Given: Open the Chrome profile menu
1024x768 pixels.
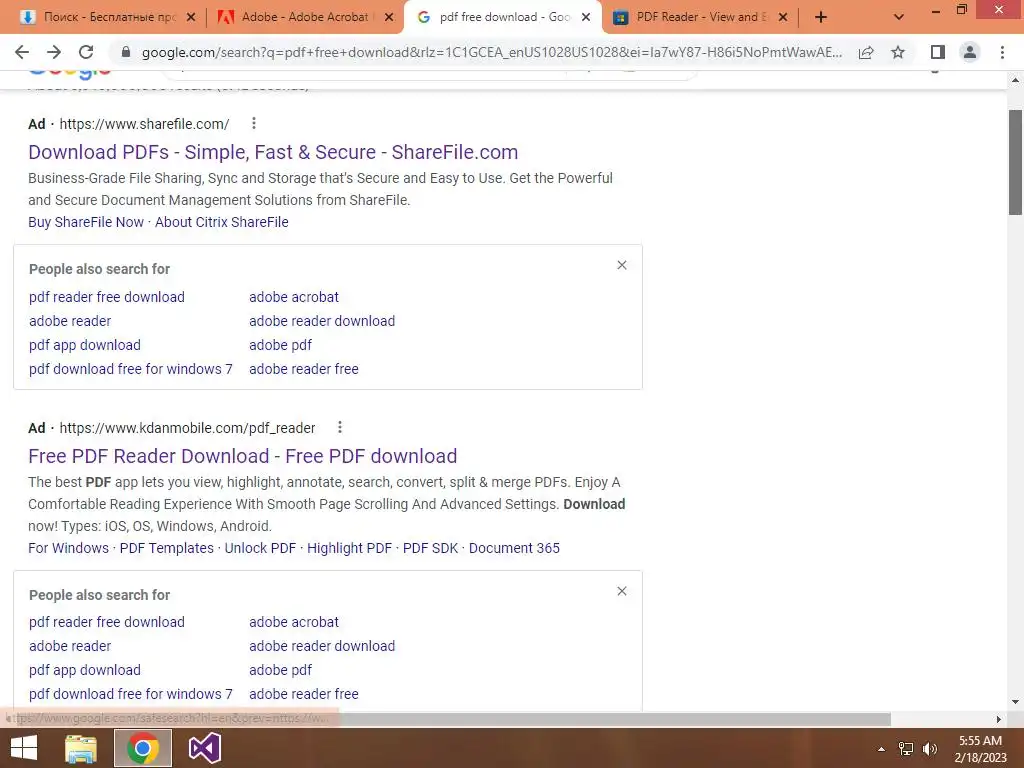Looking at the screenshot, I should [x=970, y=52].
